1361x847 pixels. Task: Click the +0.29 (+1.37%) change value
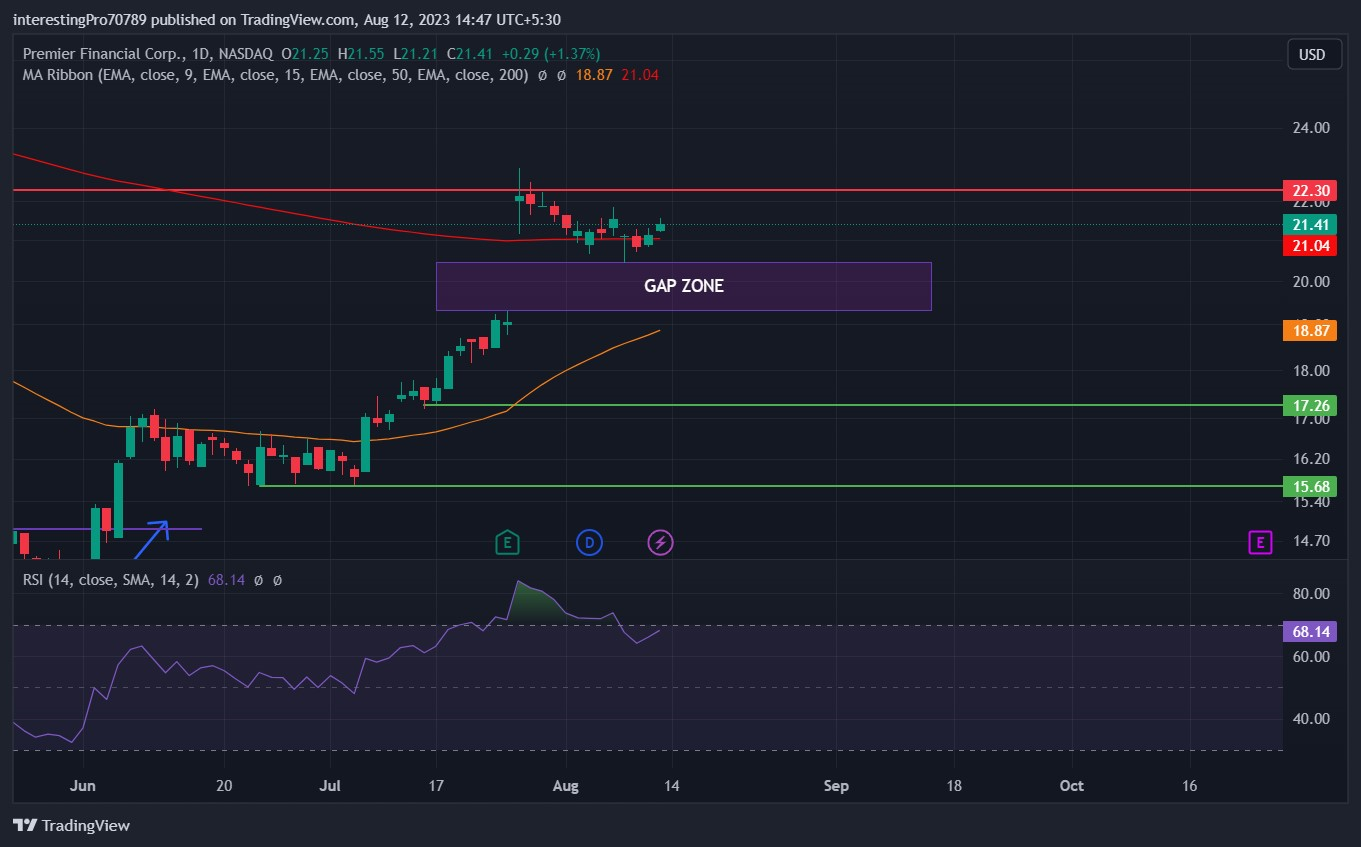click(x=551, y=53)
